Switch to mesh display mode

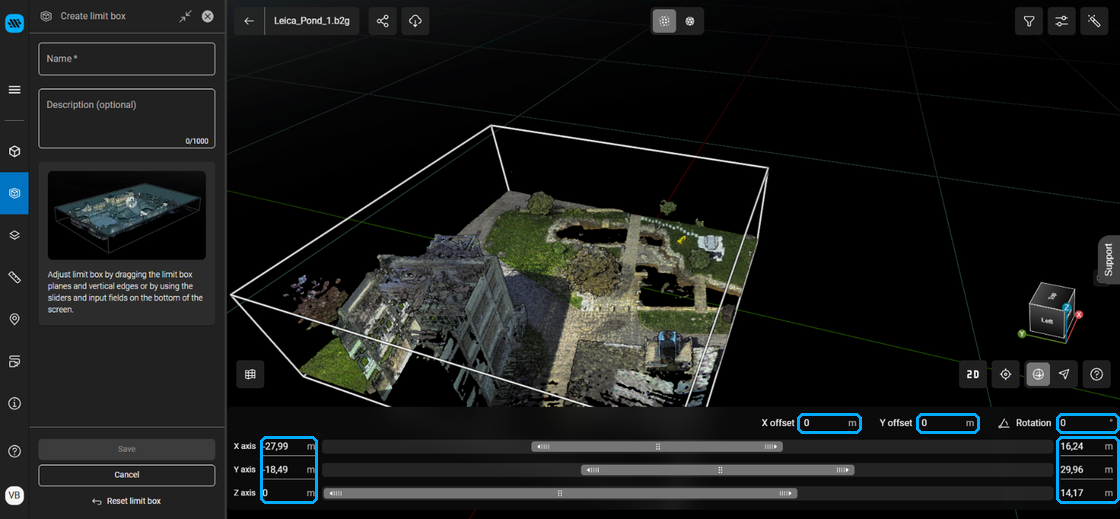[x=690, y=21]
